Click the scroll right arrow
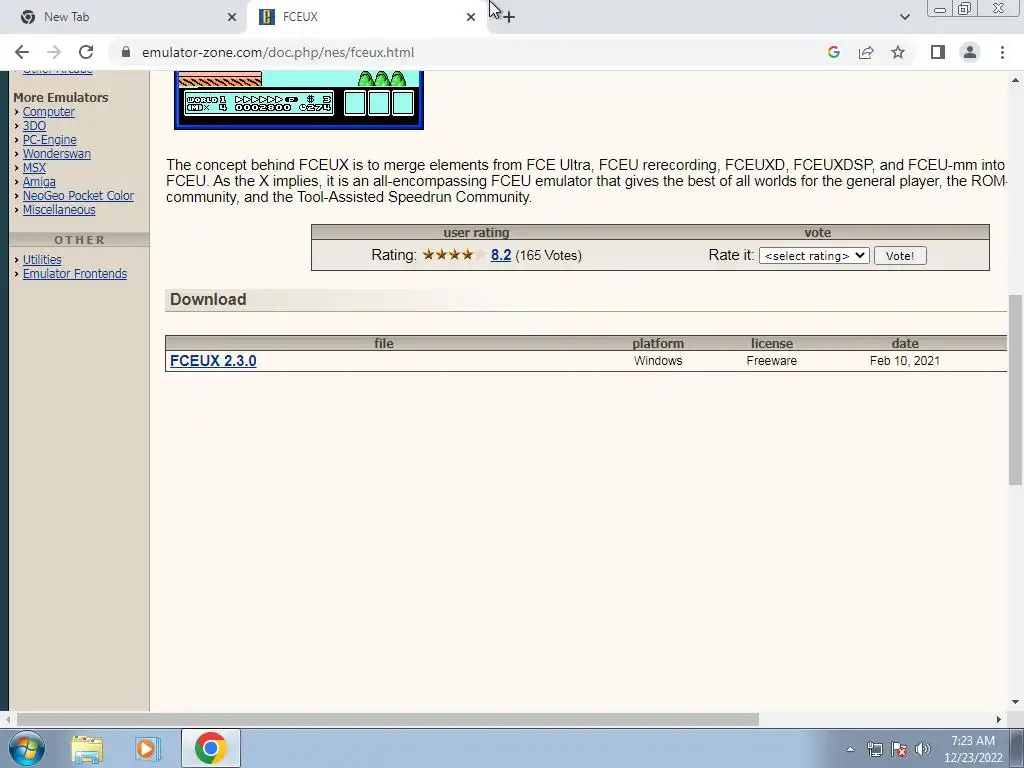Screen dimensions: 1024x768 point(999,719)
